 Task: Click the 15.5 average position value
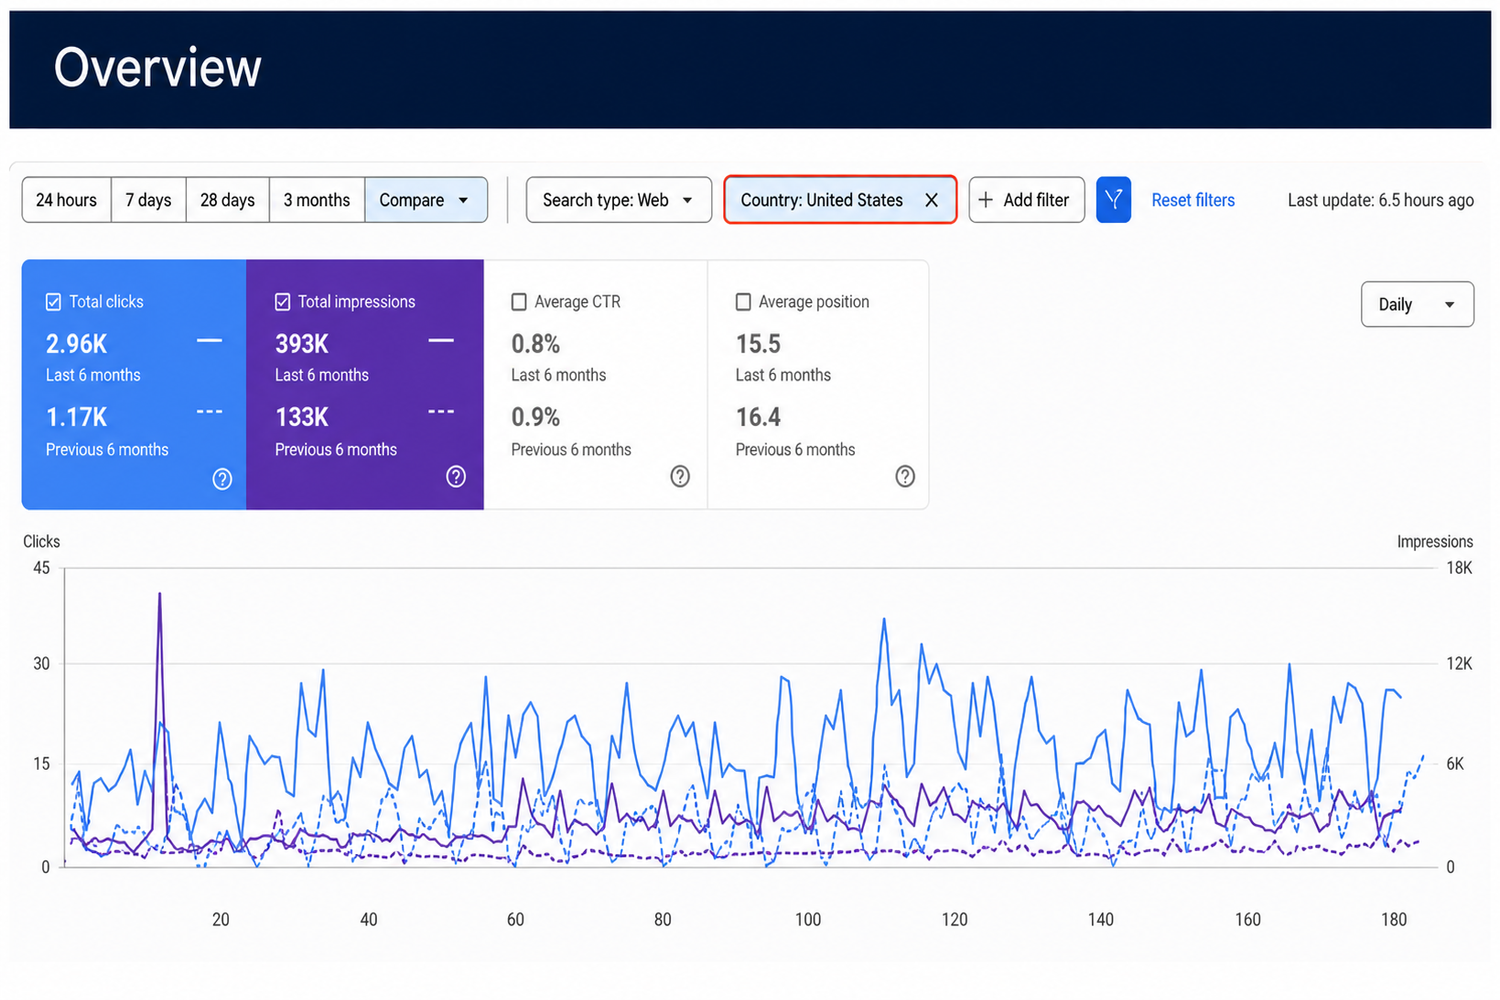pyautogui.click(x=758, y=344)
